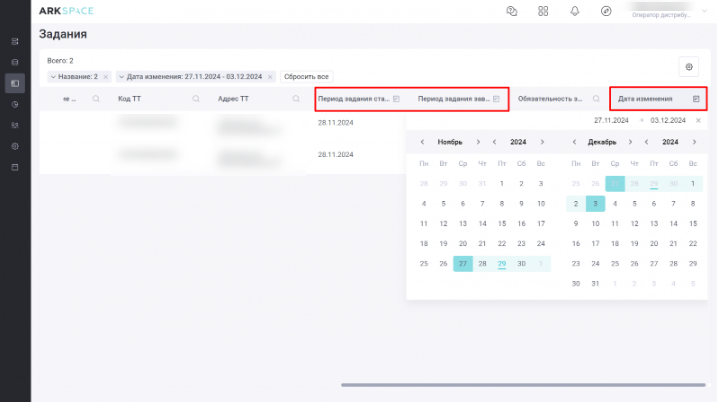Select November 15 in the calendar
Screen dimensions: 717x402
(501, 224)
